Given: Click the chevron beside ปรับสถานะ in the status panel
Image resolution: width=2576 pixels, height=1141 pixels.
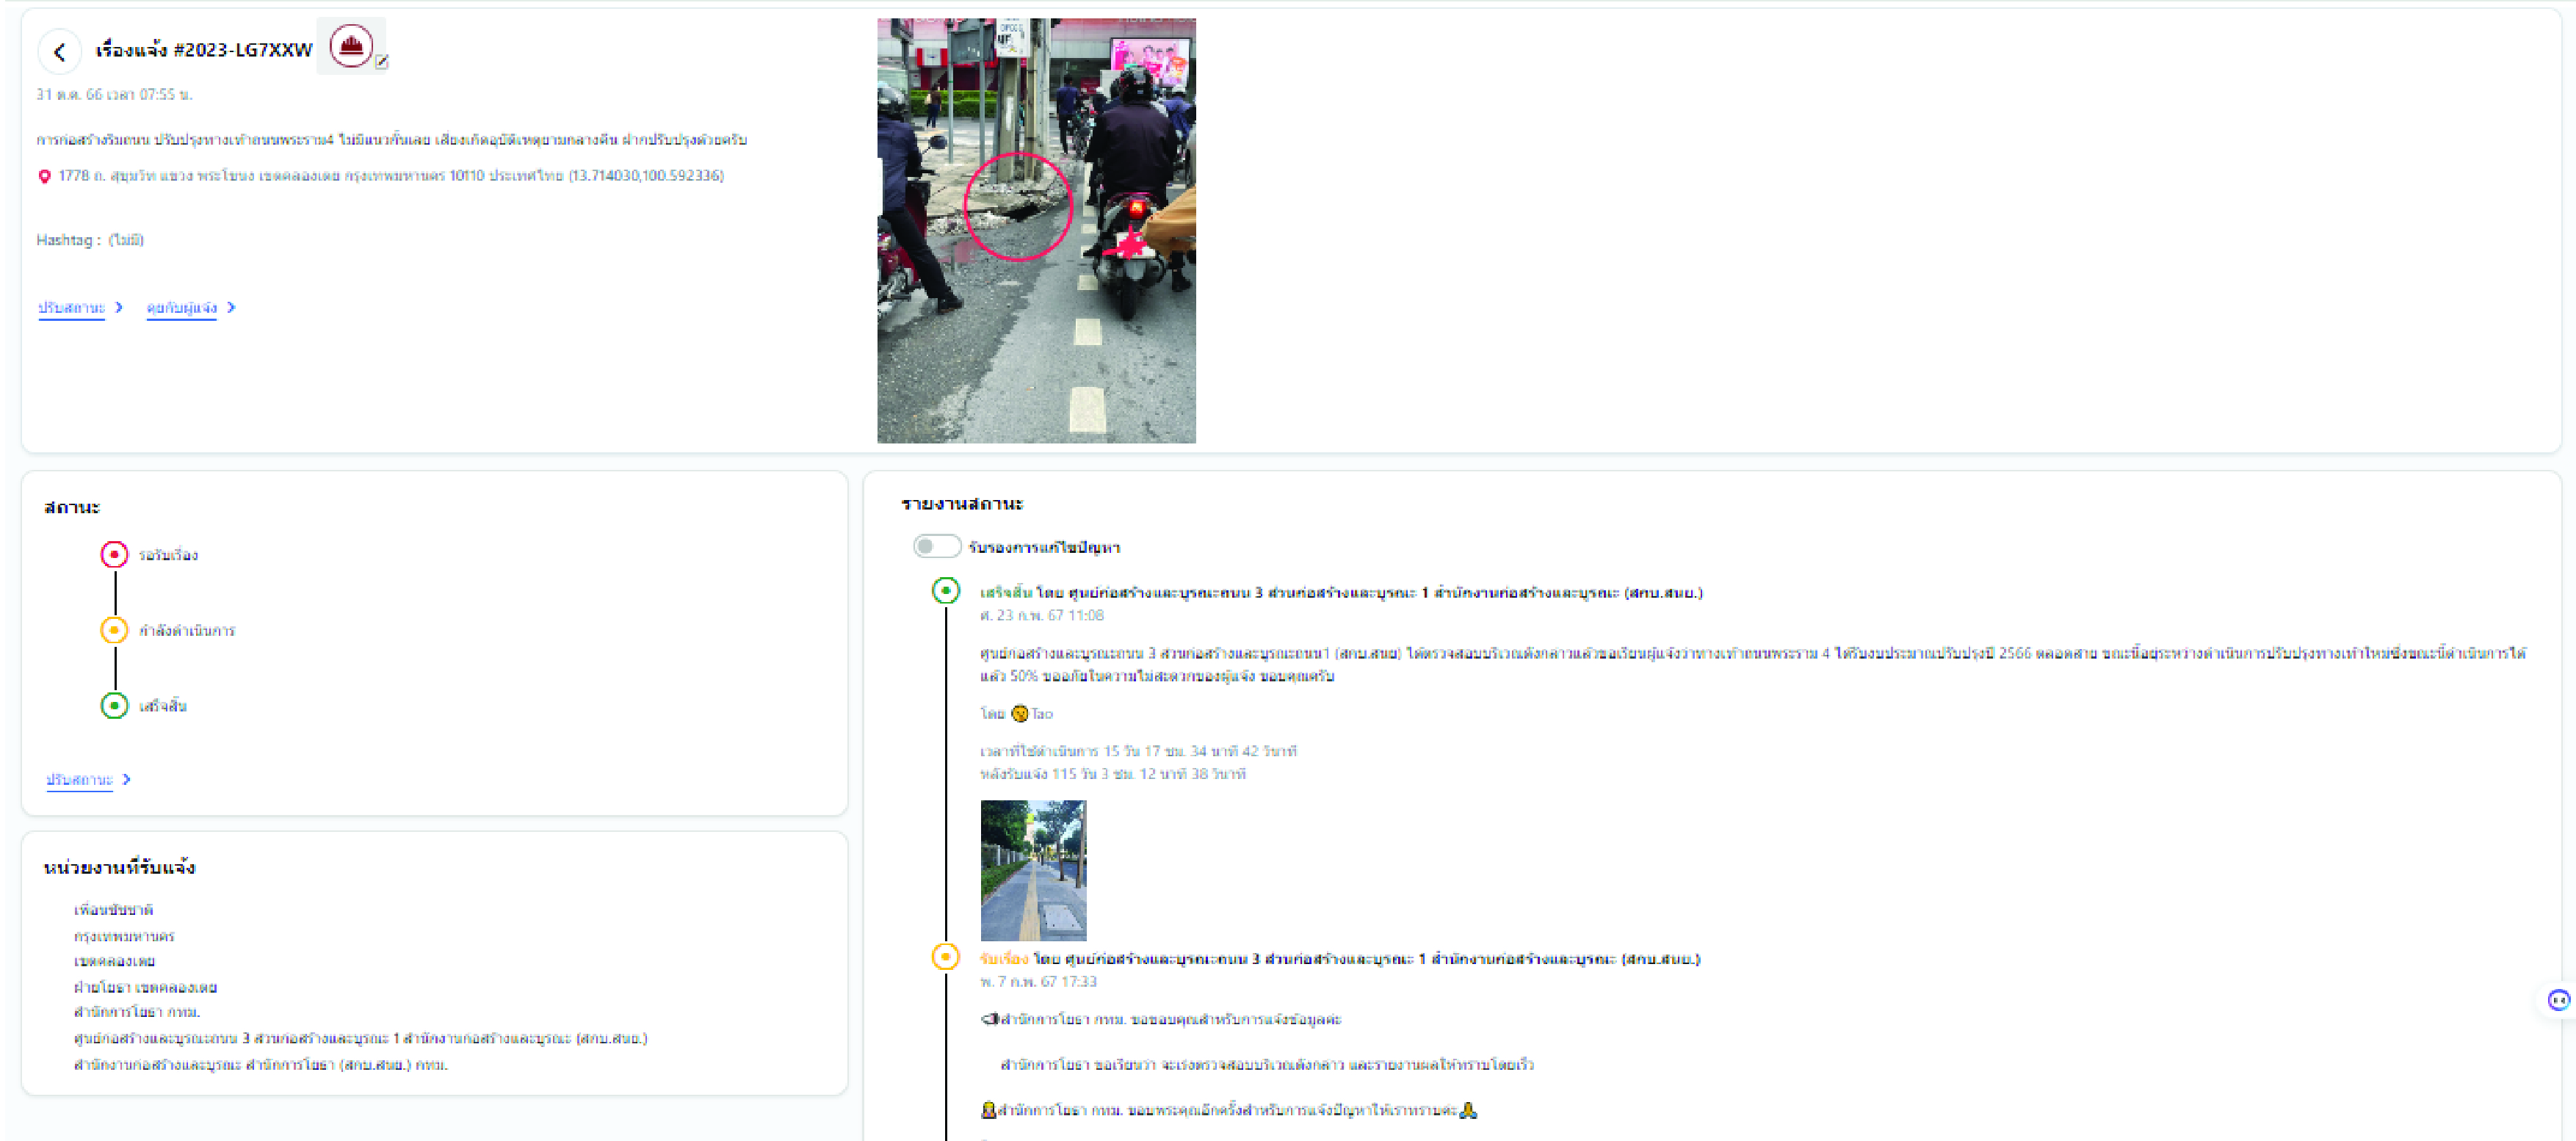Looking at the screenshot, I should (127, 780).
